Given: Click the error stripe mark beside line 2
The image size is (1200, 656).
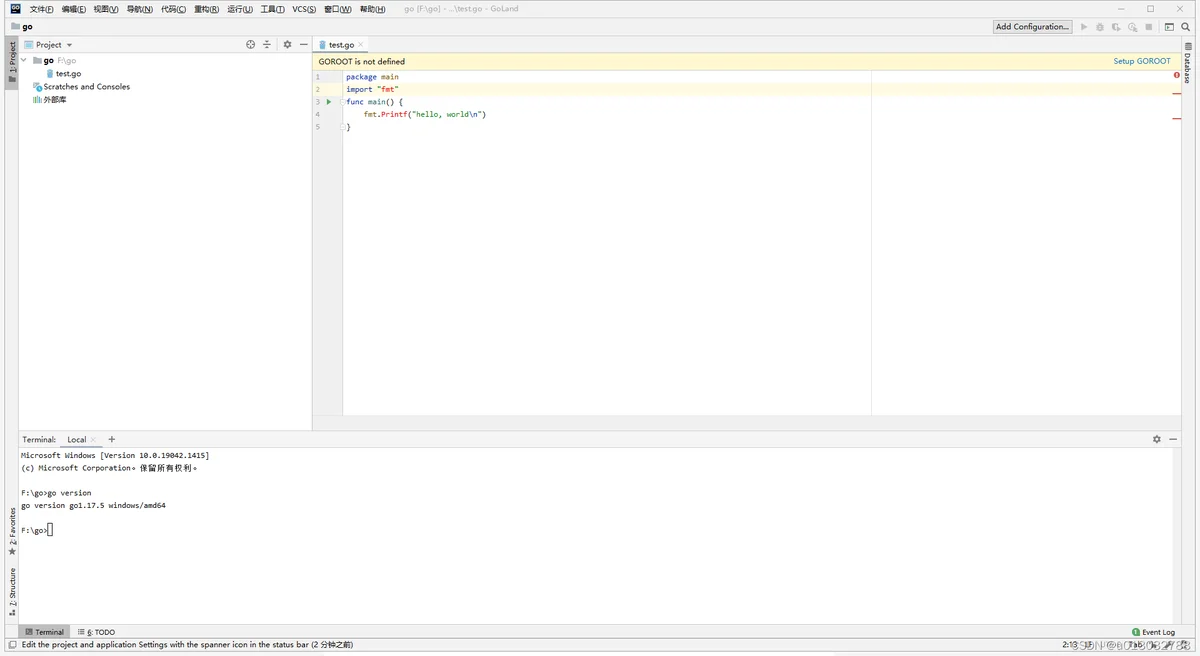Looking at the screenshot, I should (x=1177, y=93).
